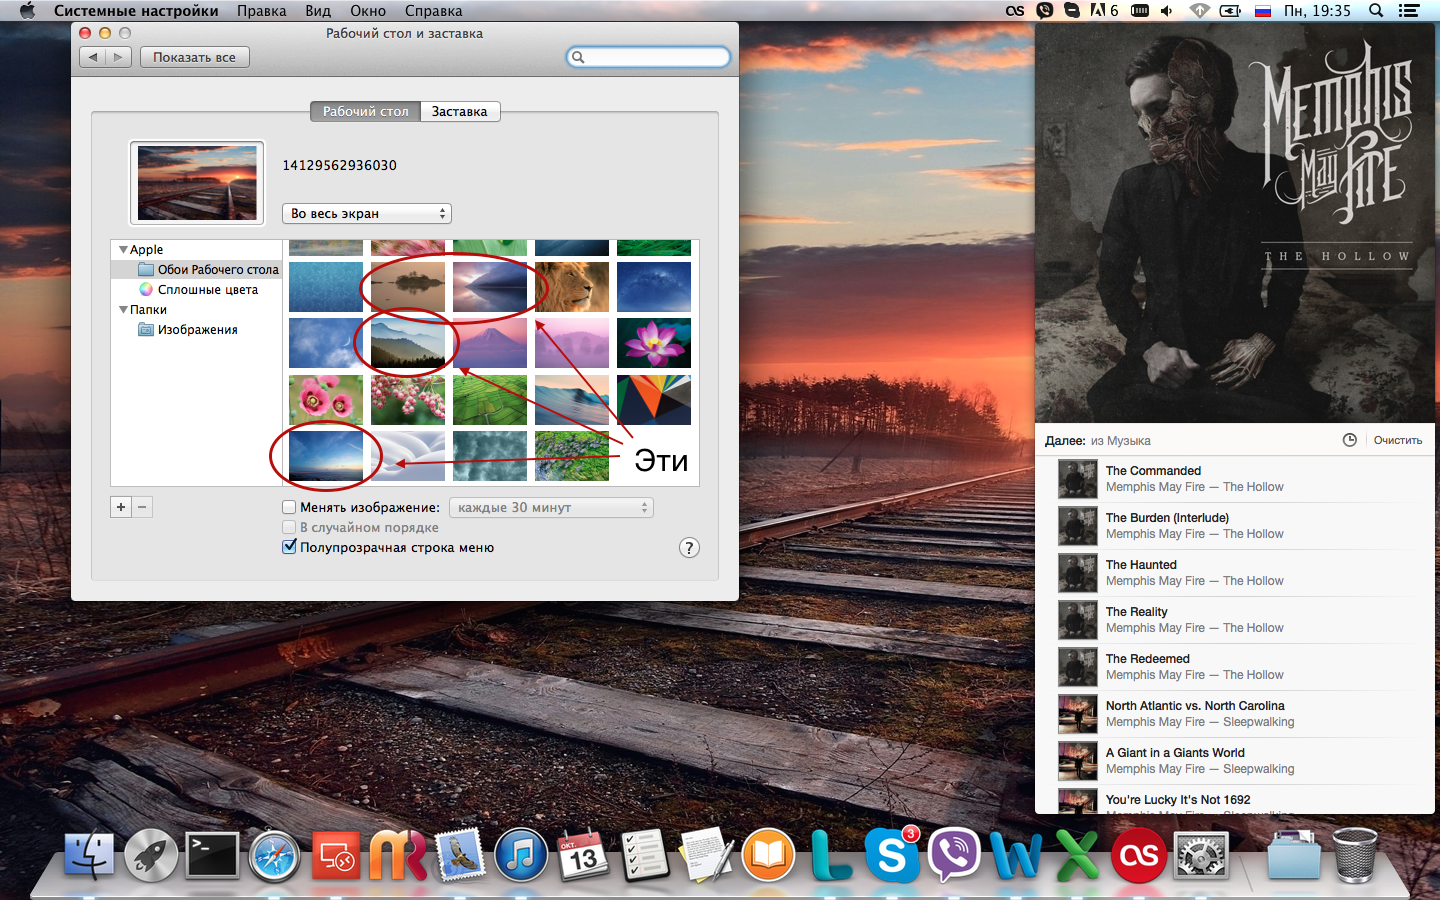Viewport: 1440px width, 900px height.
Task: Select The Haunted in the Up Next list
Action: click(x=1236, y=573)
